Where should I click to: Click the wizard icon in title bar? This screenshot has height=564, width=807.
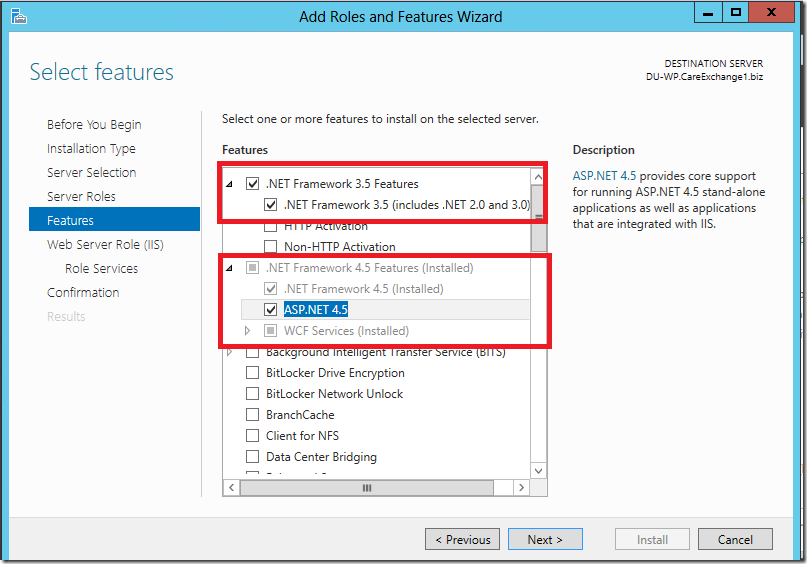pos(19,16)
